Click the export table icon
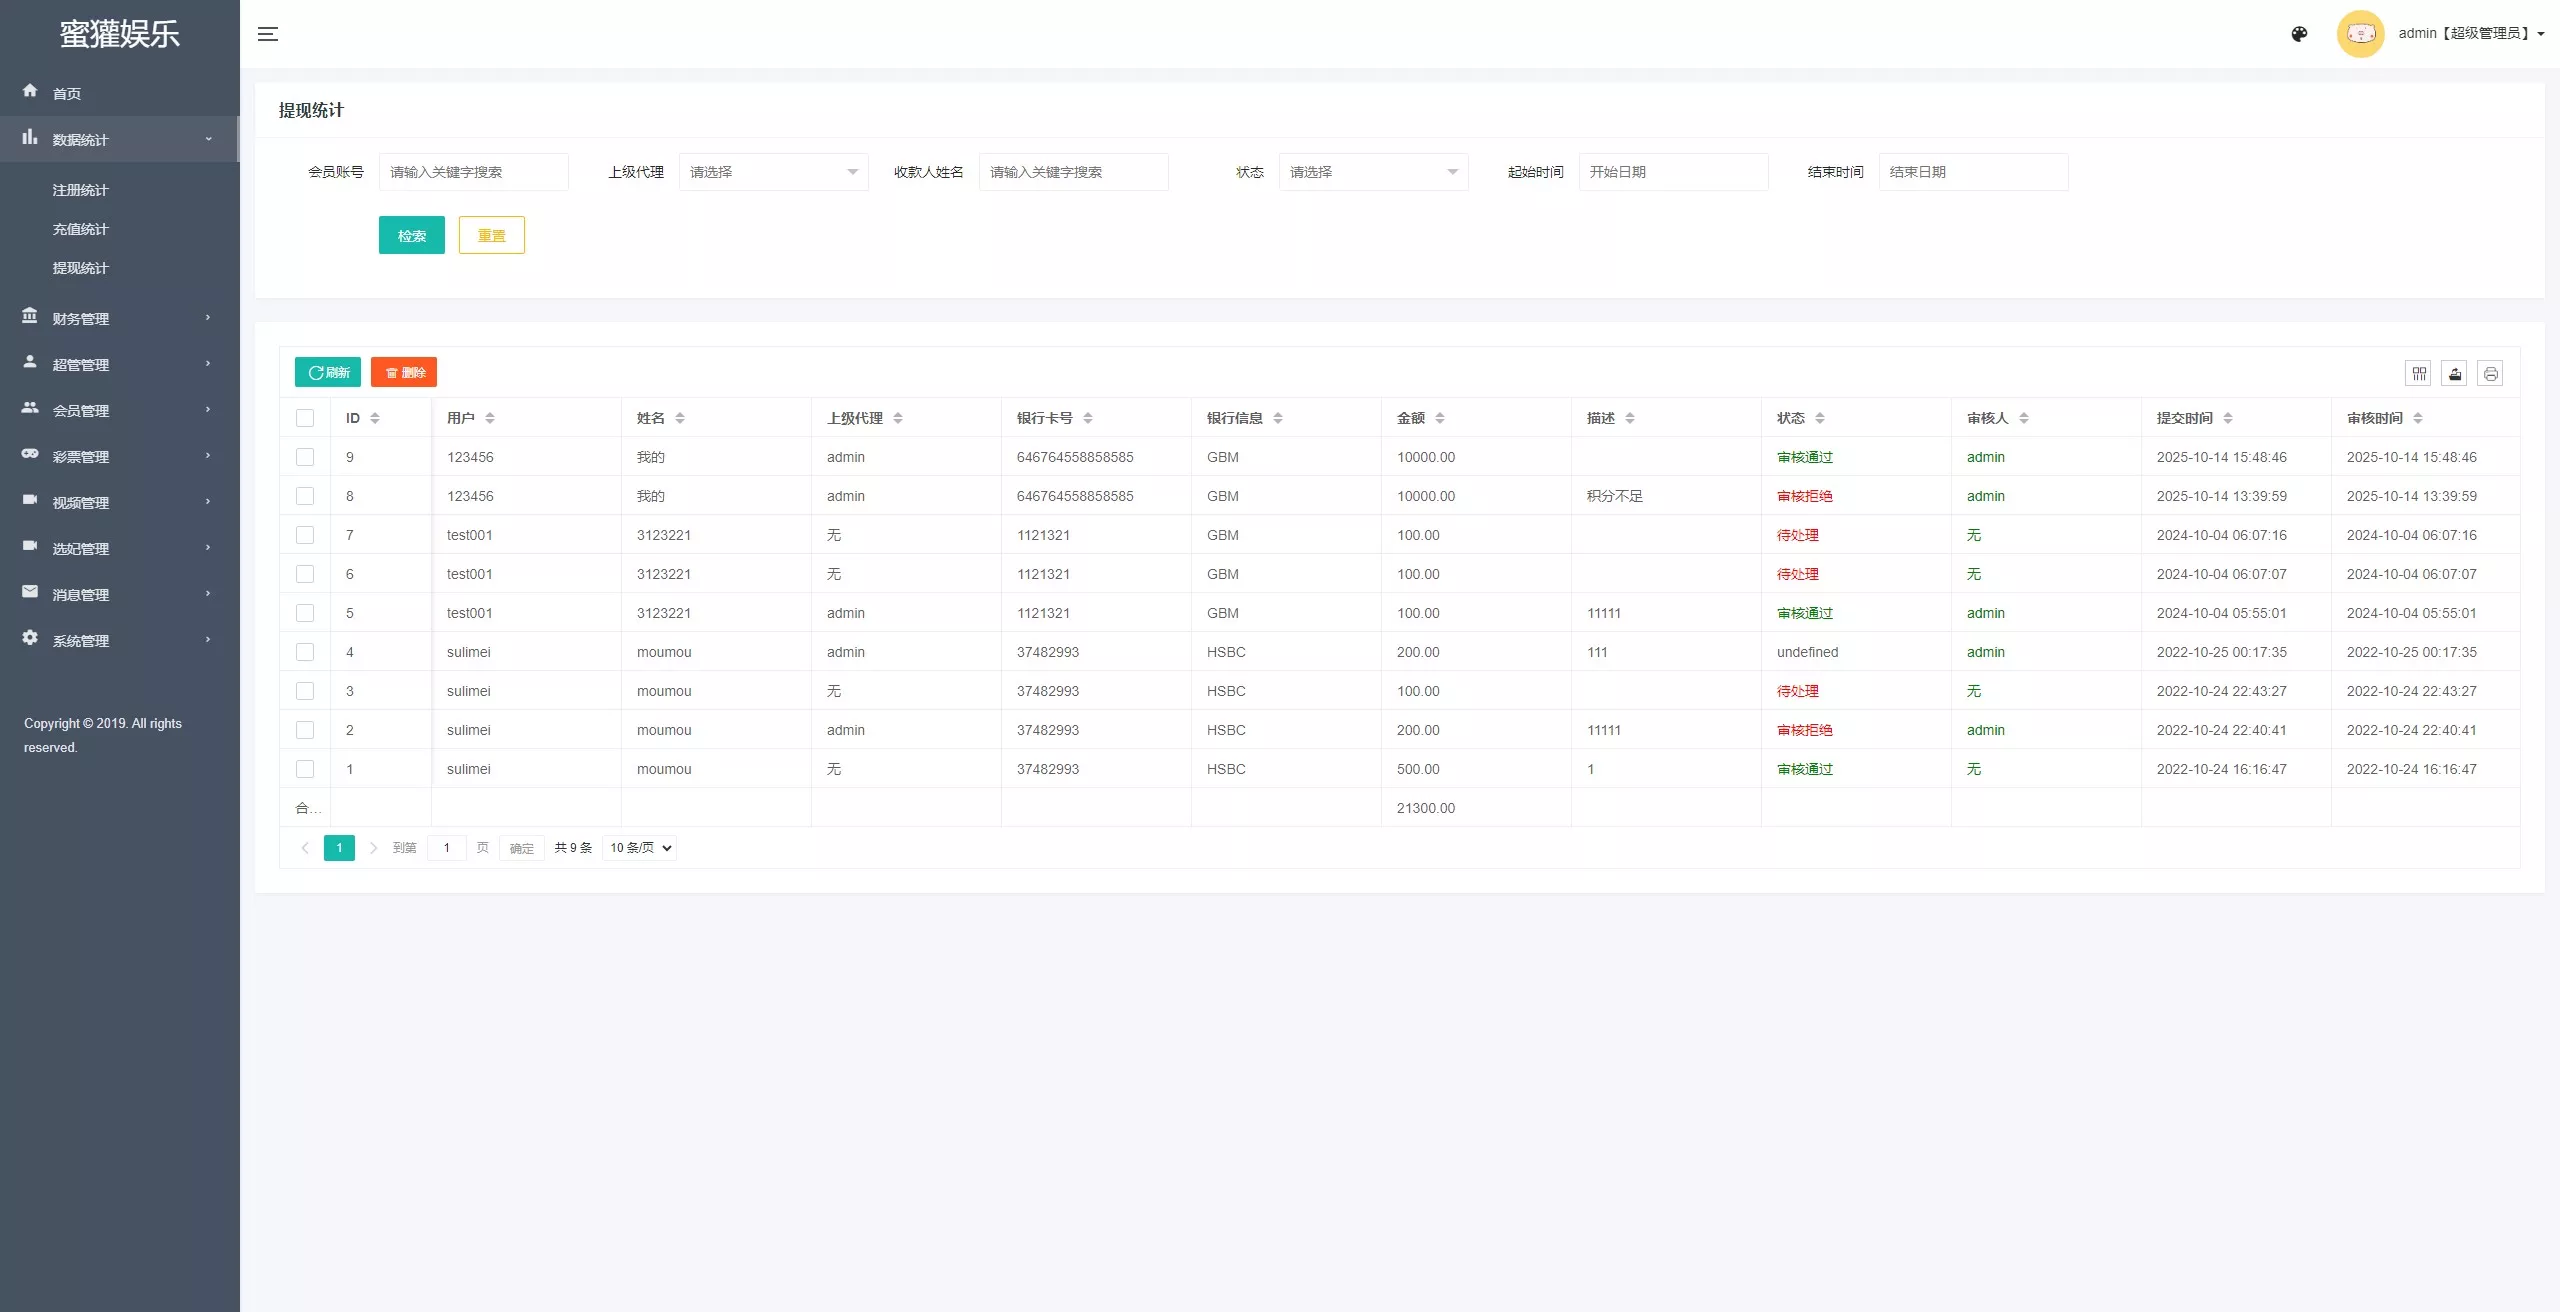Screen dimensions: 2560x1312 pos(2455,373)
